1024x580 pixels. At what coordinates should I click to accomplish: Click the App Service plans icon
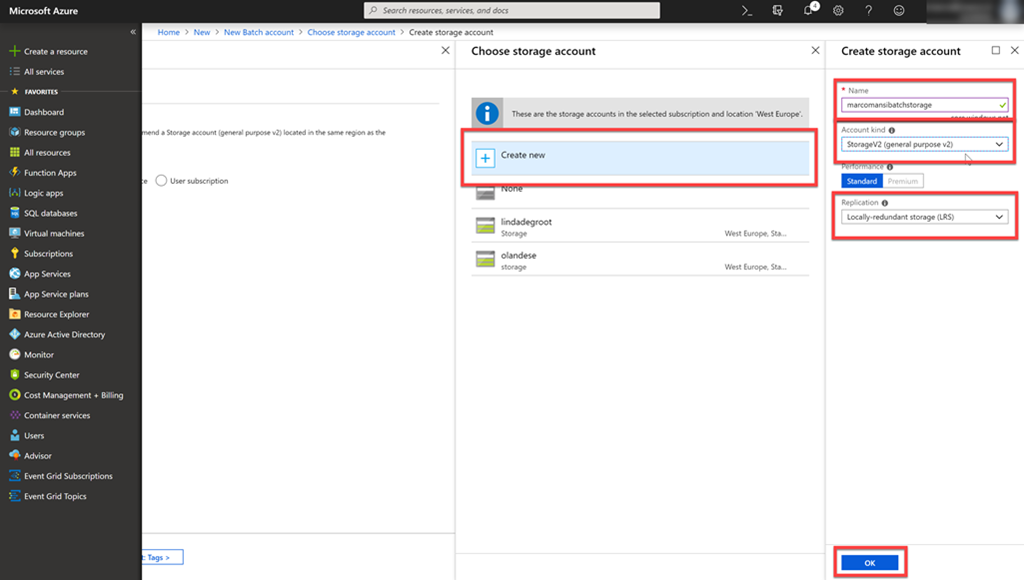(14, 294)
